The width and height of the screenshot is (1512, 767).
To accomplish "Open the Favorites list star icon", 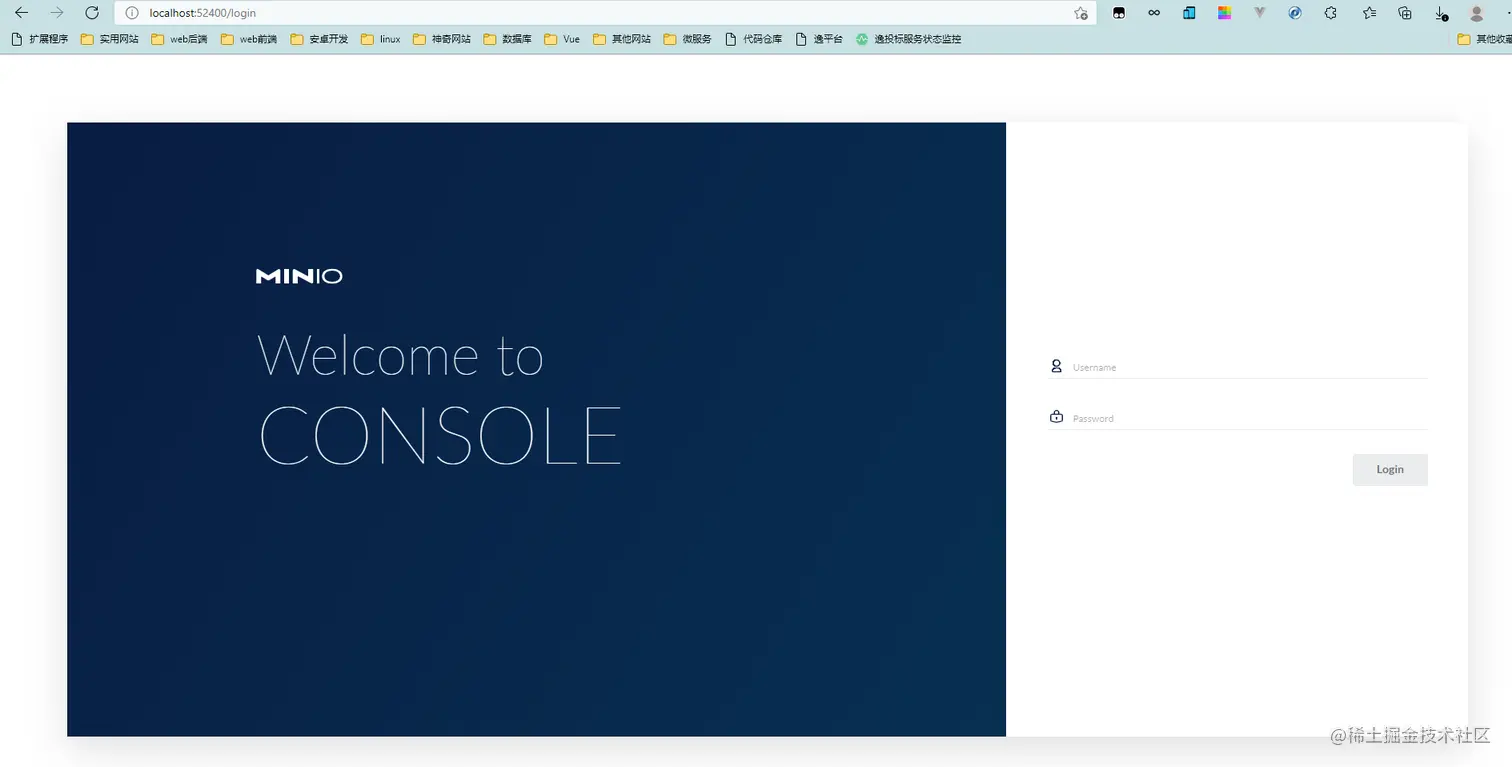I will (x=1369, y=13).
